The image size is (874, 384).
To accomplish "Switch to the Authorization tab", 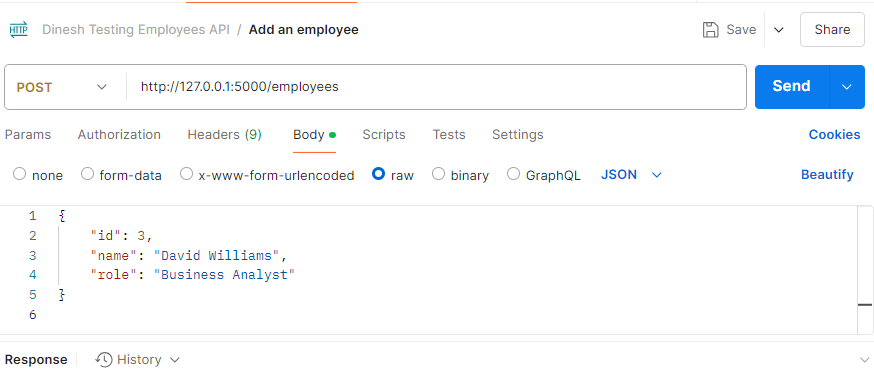I will (x=119, y=135).
